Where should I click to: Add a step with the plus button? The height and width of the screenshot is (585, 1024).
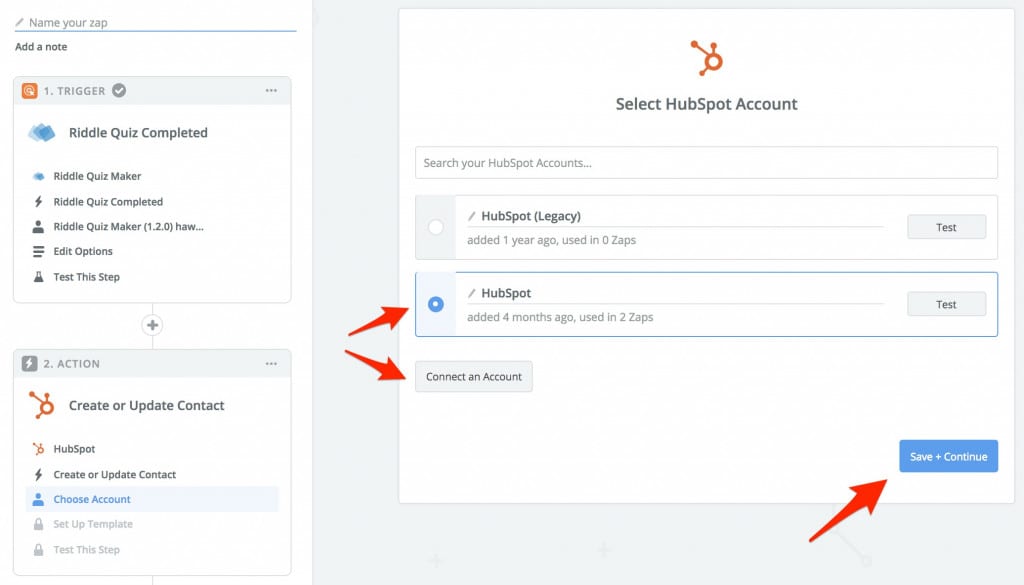(x=152, y=325)
